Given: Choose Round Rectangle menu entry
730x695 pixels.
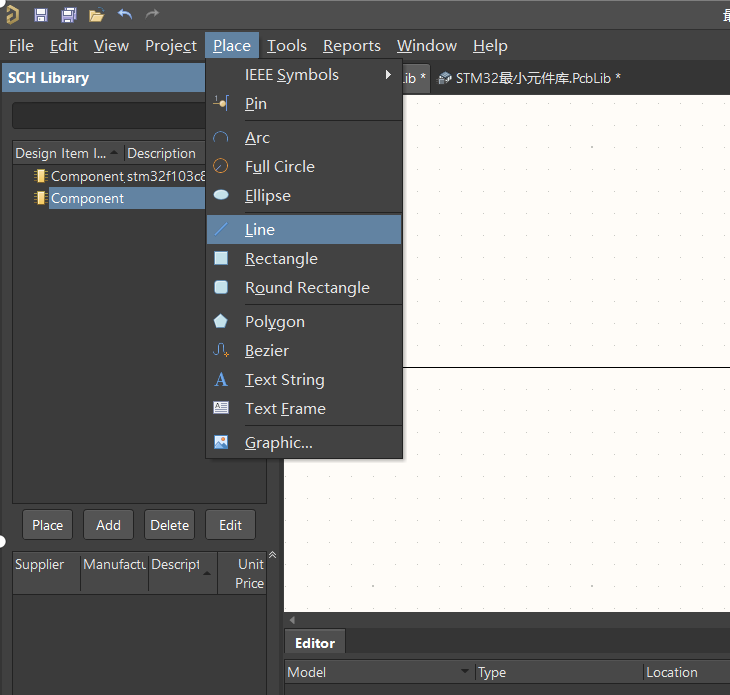Looking at the screenshot, I should [304, 287].
